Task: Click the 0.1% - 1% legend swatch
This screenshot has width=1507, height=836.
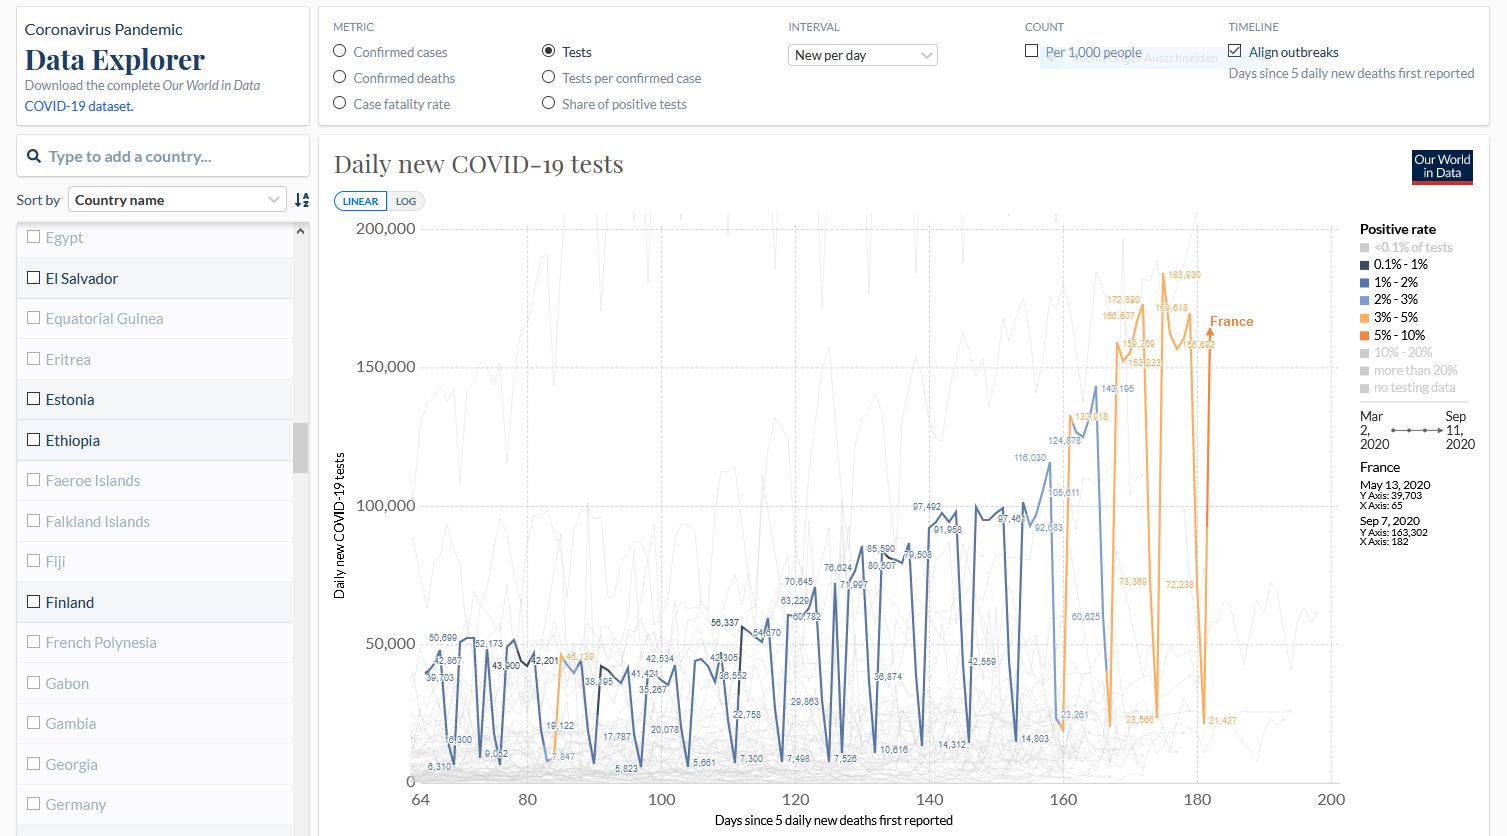Action: [1365, 265]
